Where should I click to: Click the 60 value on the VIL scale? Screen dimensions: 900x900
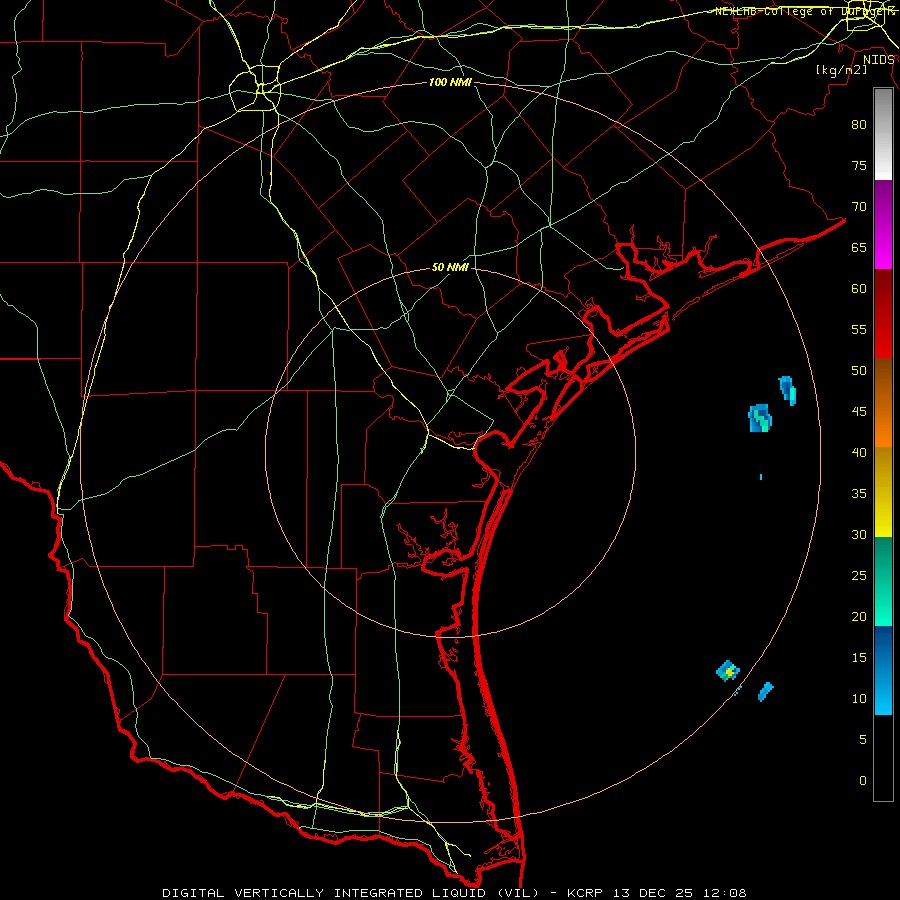pyautogui.click(x=859, y=289)
